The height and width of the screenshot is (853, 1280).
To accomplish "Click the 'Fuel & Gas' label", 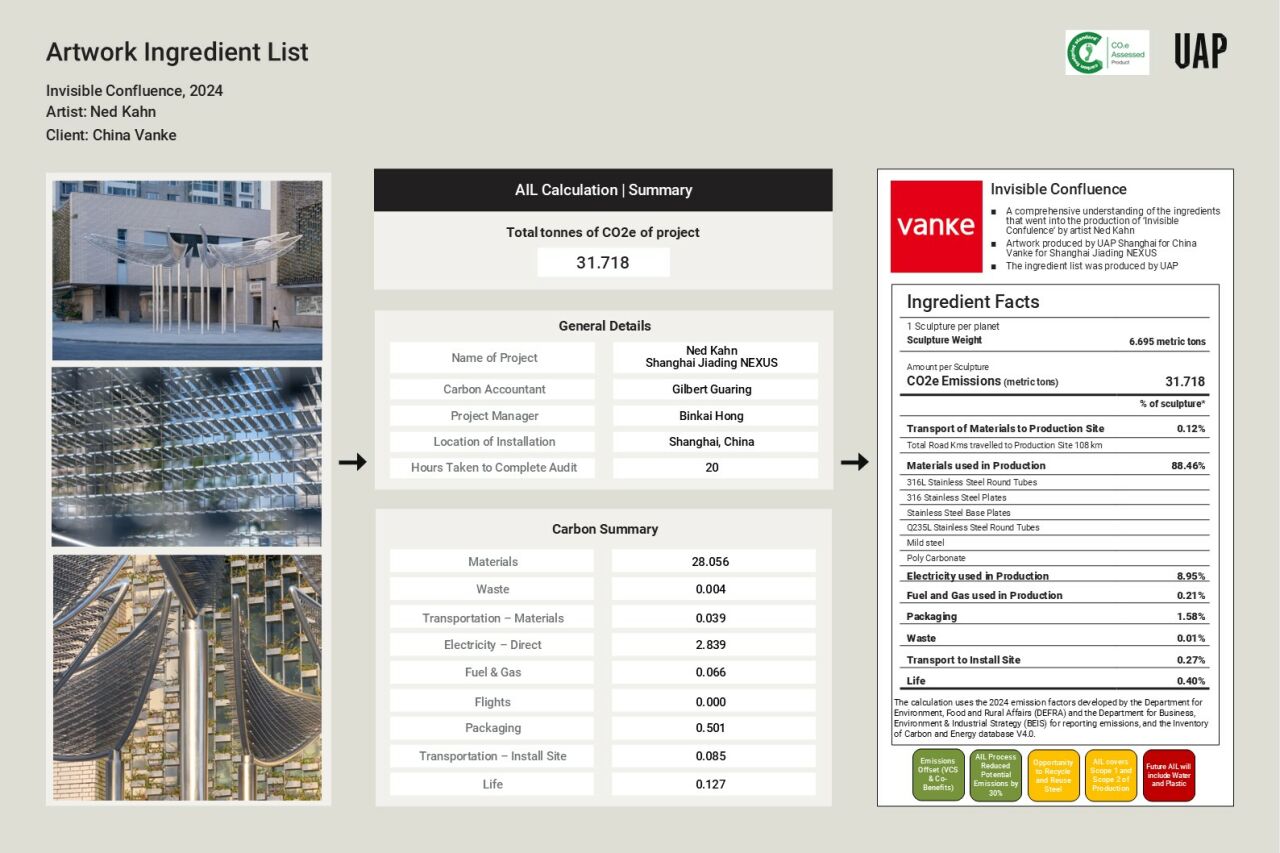I will (492, 673).
